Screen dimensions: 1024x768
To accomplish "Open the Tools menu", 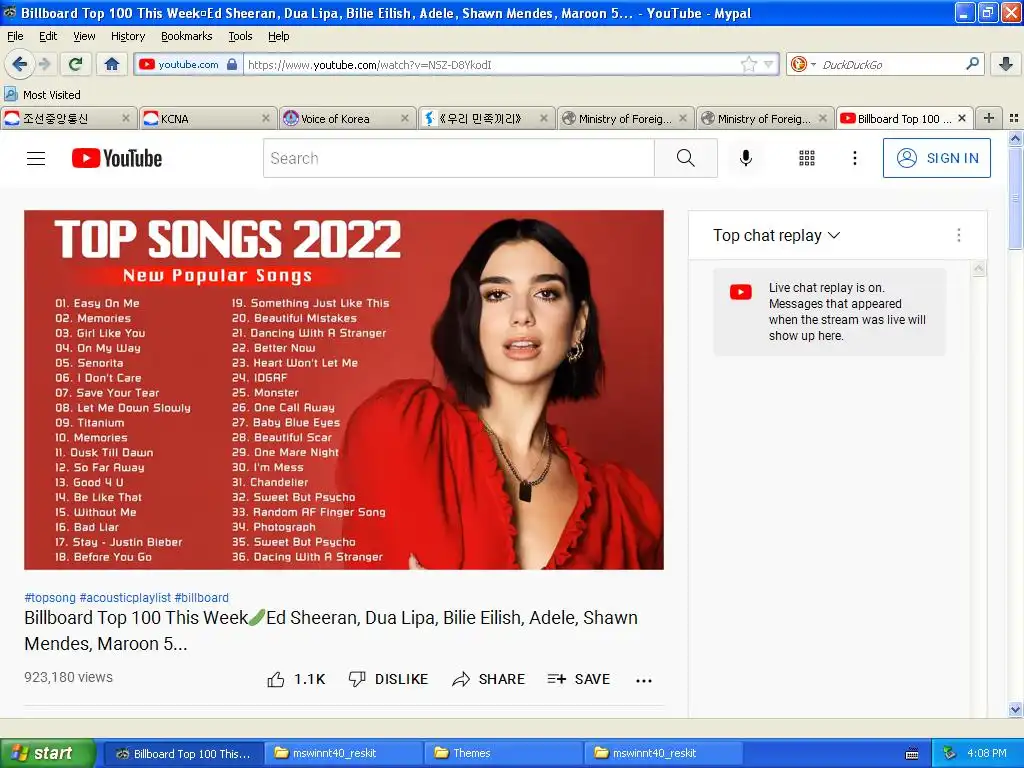I will click(x=240, y=36).
